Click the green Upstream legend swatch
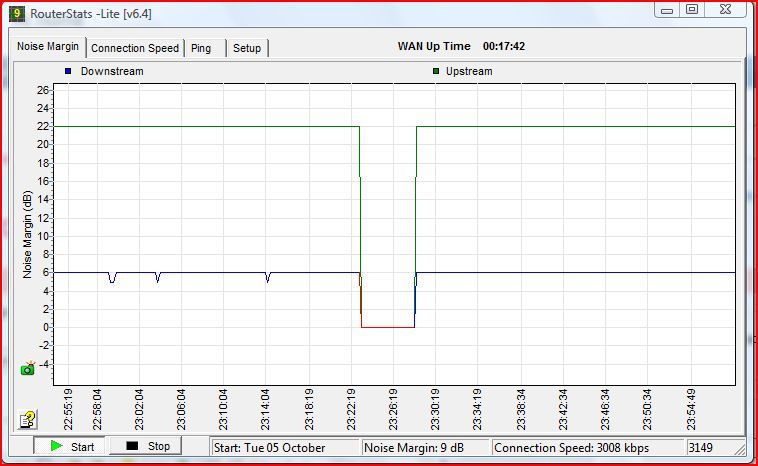758x466 pixels. [436, 71]
